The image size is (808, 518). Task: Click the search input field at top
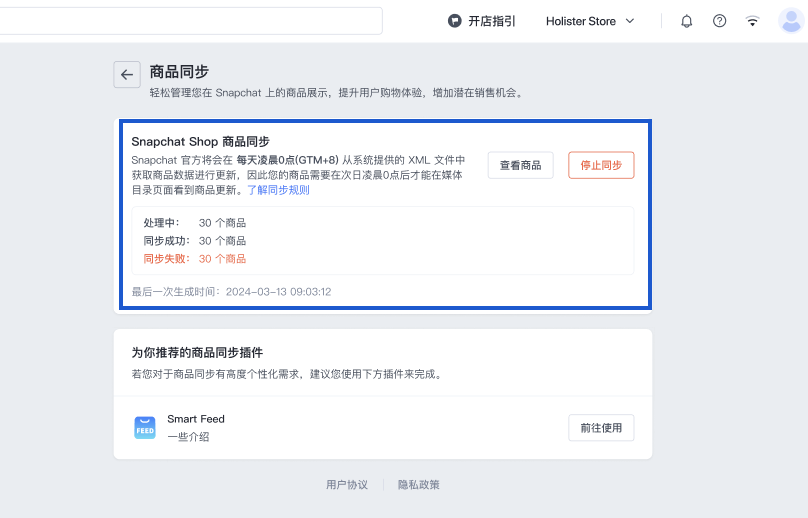[191, 21]
